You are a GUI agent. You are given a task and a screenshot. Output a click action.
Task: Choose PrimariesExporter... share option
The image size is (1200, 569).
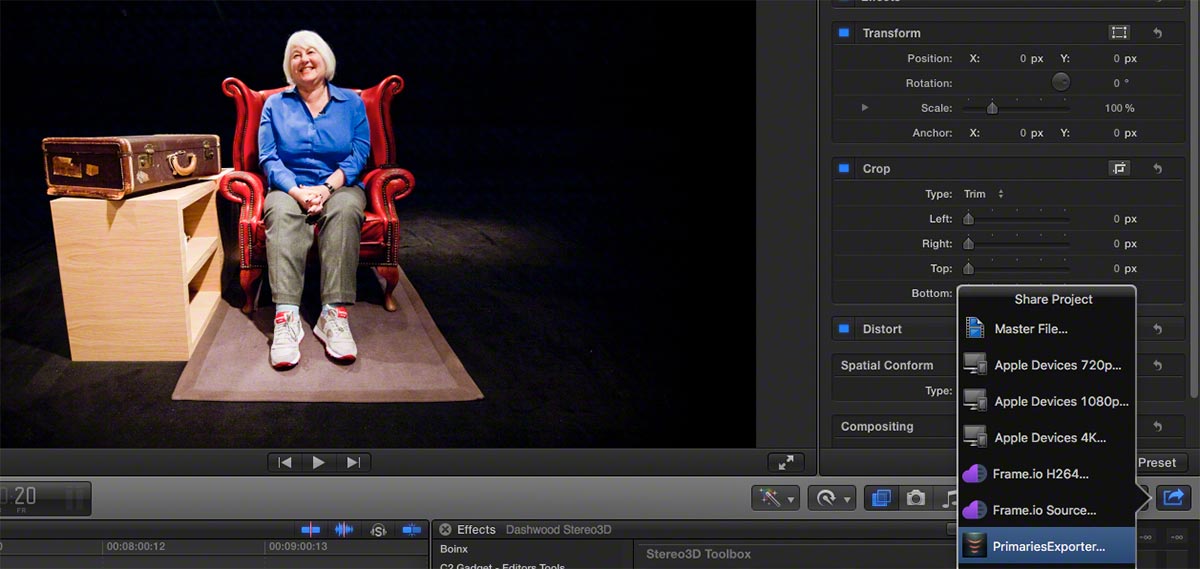1046,546
